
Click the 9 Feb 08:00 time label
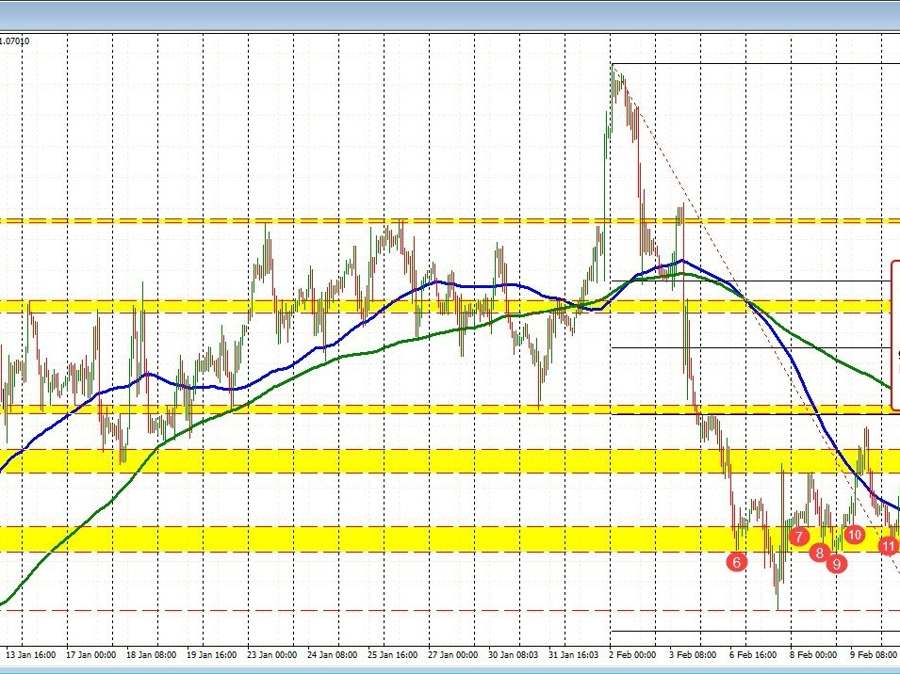click(872, 655)
